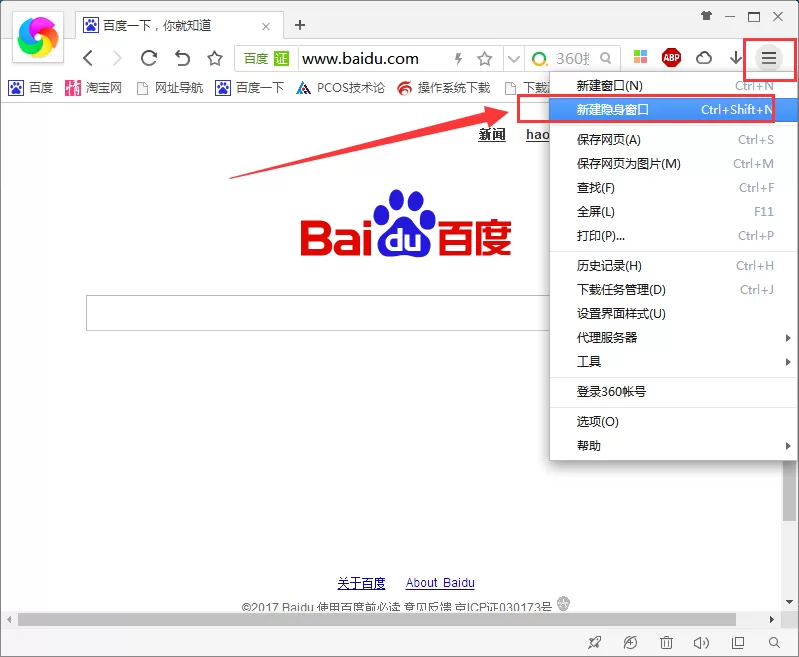Open the 操作系统下载 bookmark
The image size is (799, 657).
(x=443, y=88)
